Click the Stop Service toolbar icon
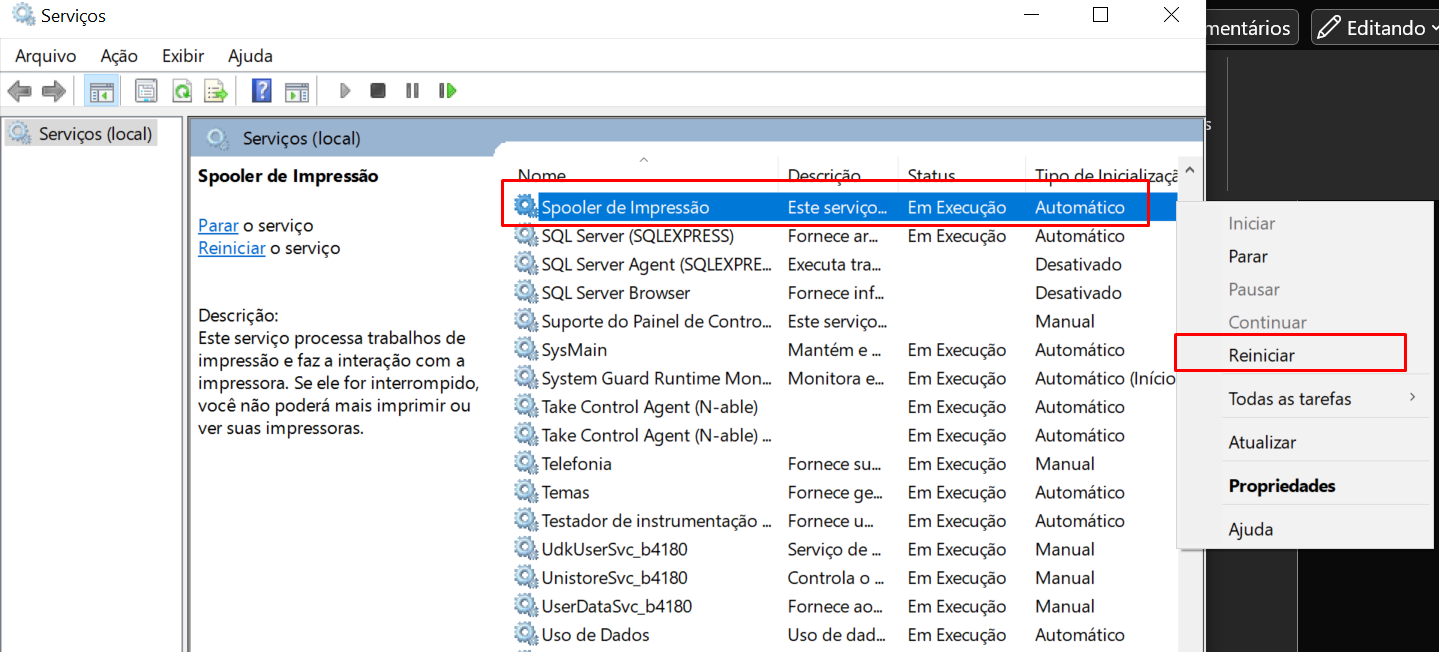Screen dimensions: 1439x652 [x=377, y=91]
